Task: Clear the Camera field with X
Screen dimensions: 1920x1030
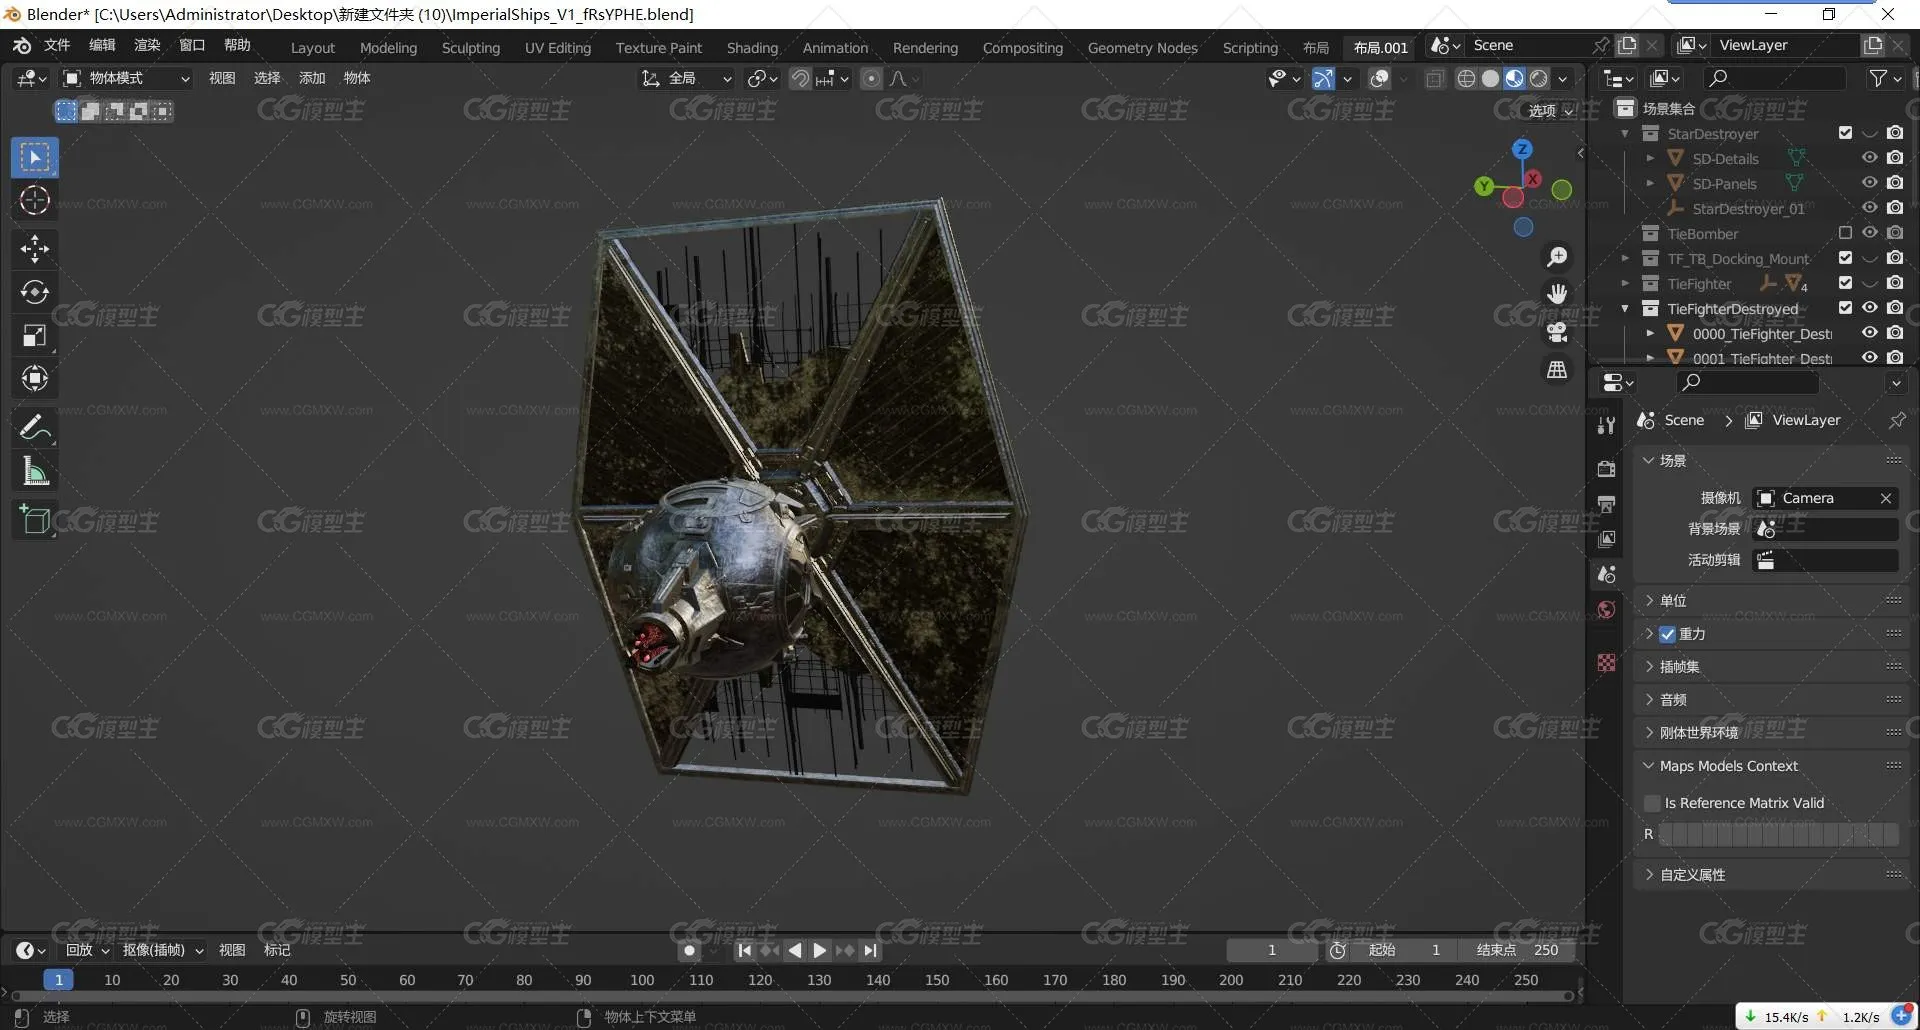Action: [x=1885, y=498]
